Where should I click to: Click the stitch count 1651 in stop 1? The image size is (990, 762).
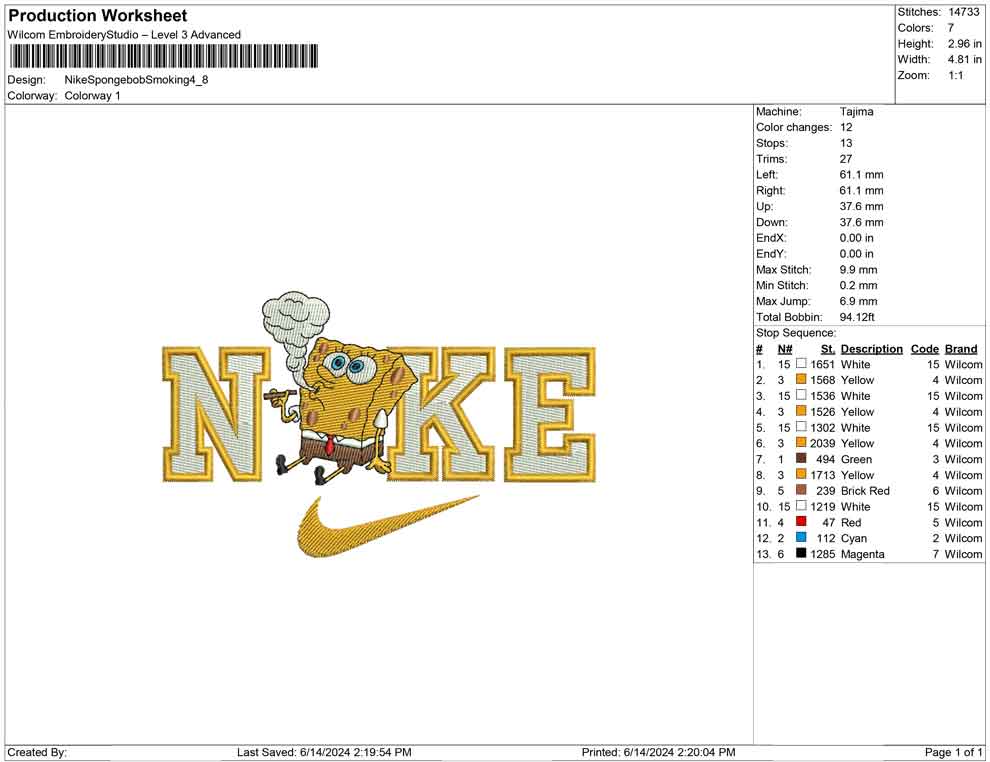pyautogui.click(x=823, y=364)
